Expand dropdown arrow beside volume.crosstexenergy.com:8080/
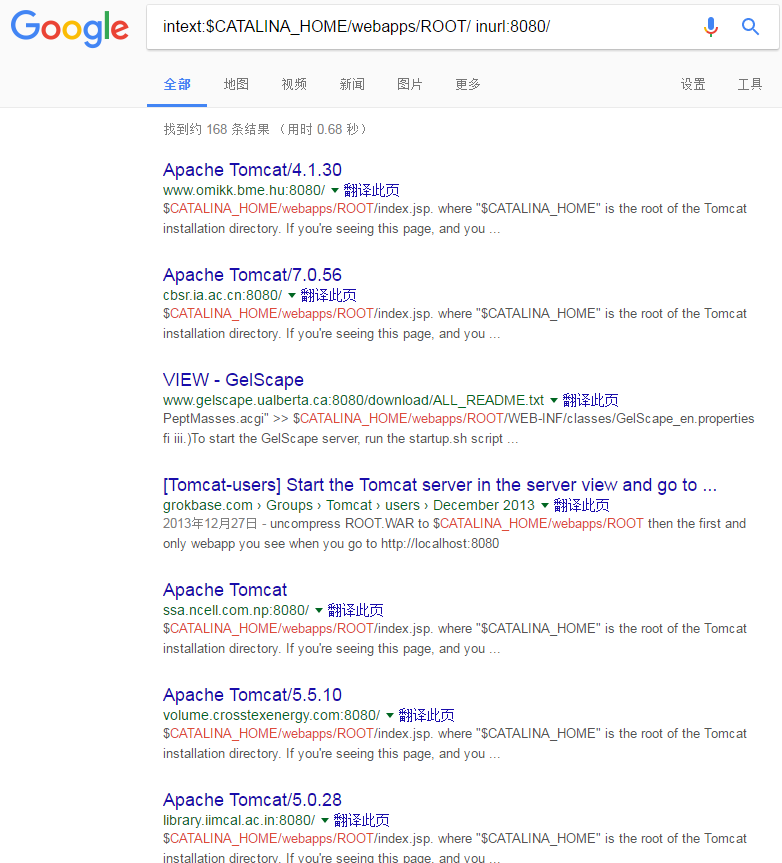Viewport: 782px width, 863px height. 390,715
